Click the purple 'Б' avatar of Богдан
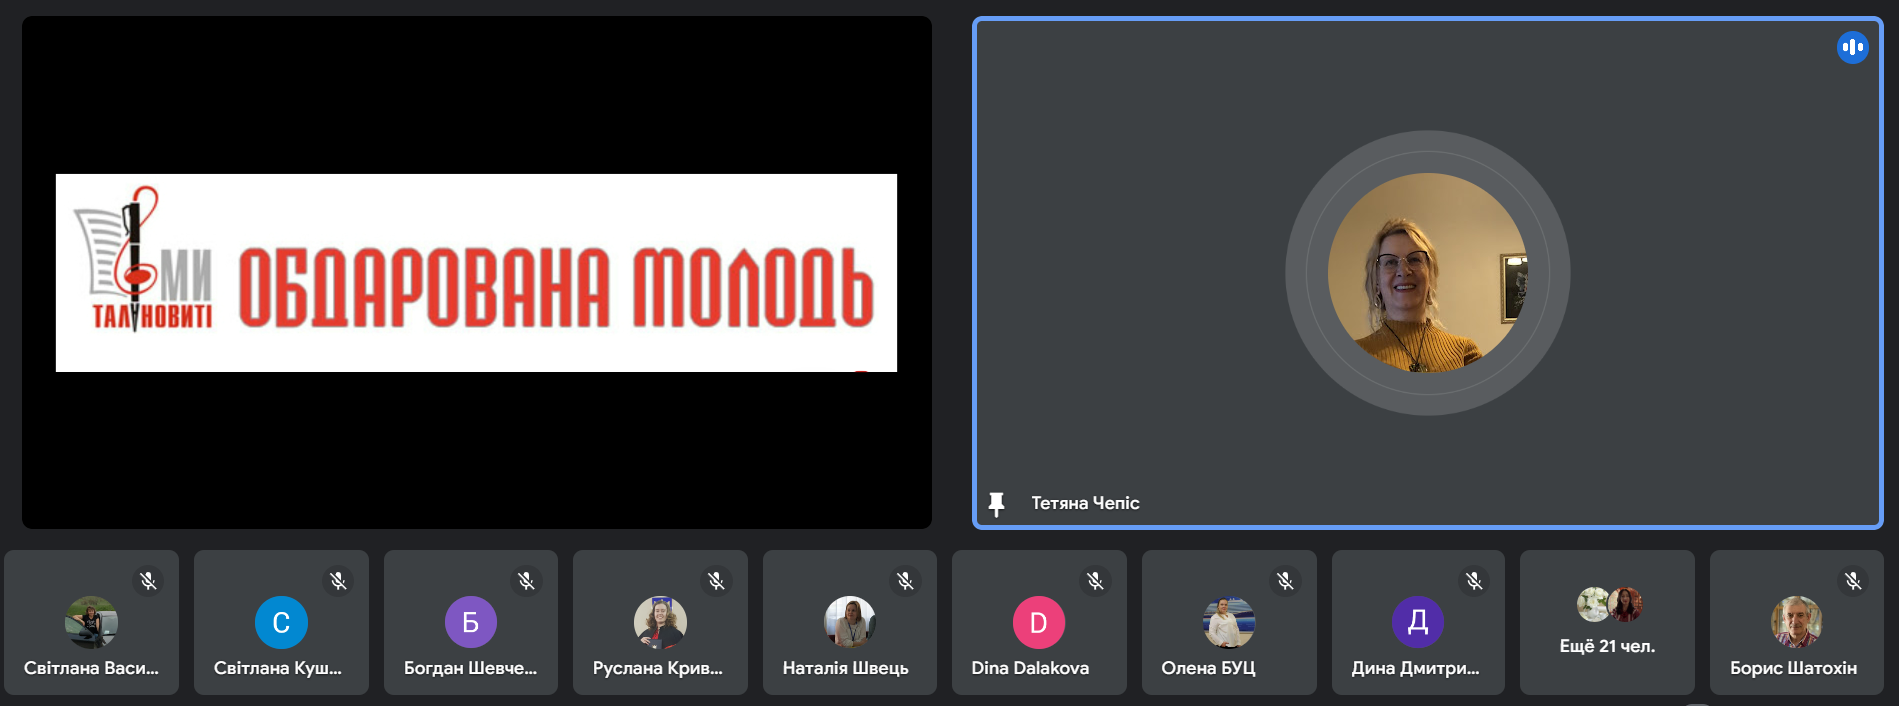This screenshot has width=1899, height=706. [470, 622]
